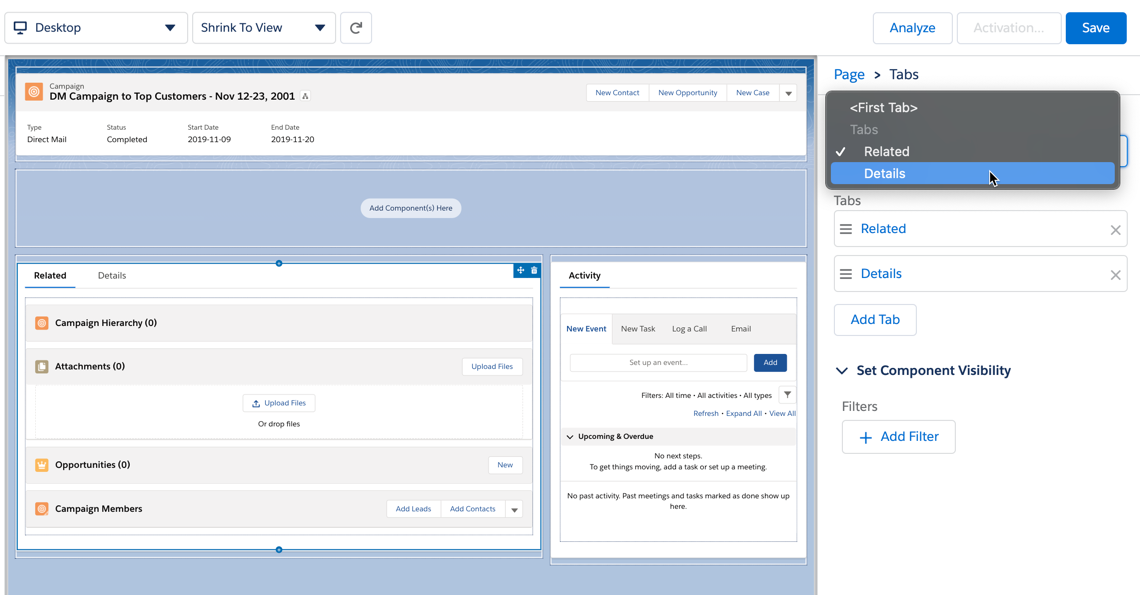This screenshot has width=1140, height=595.
Task: Choose <First Tab> option in dropdown list
Action: (x=884, y=108)
